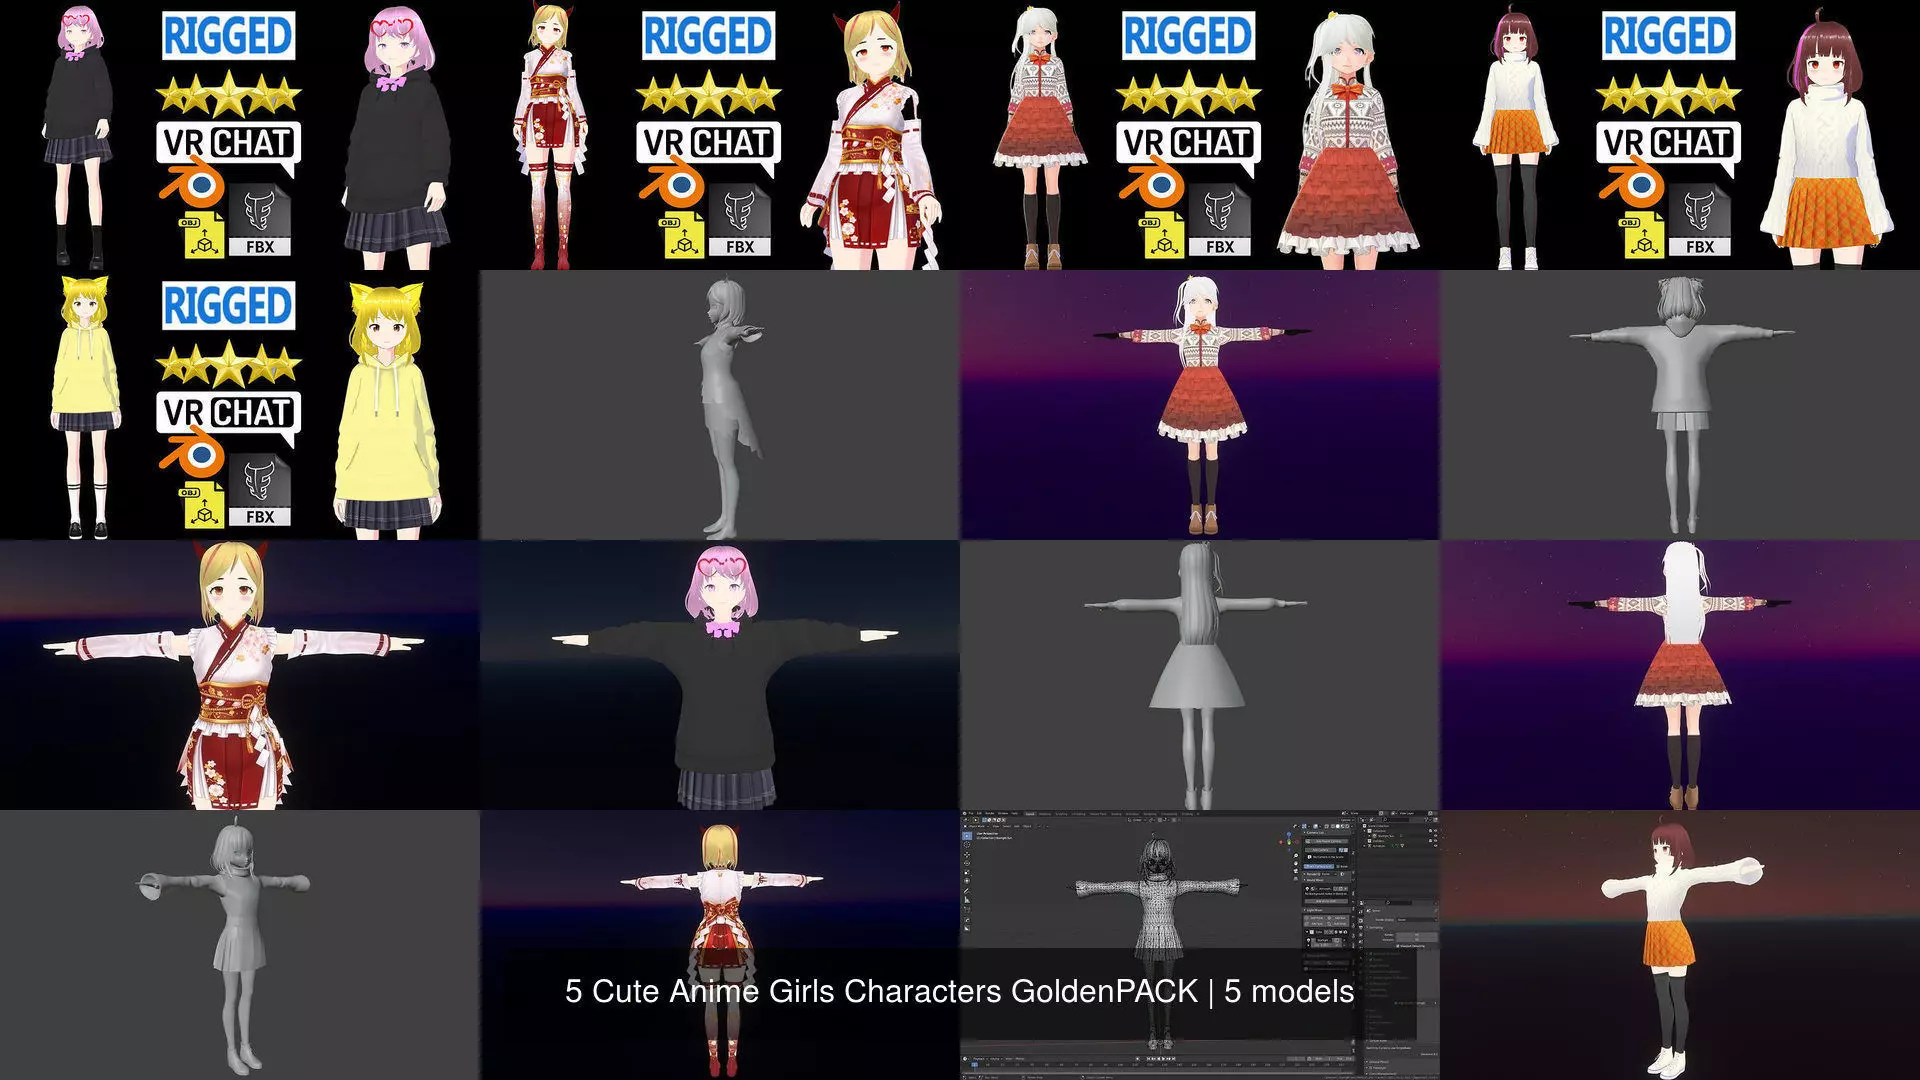Click Blender logo in horned kimono girl card
This screenshot has height=1080, width=1920.
click(673, 185)
